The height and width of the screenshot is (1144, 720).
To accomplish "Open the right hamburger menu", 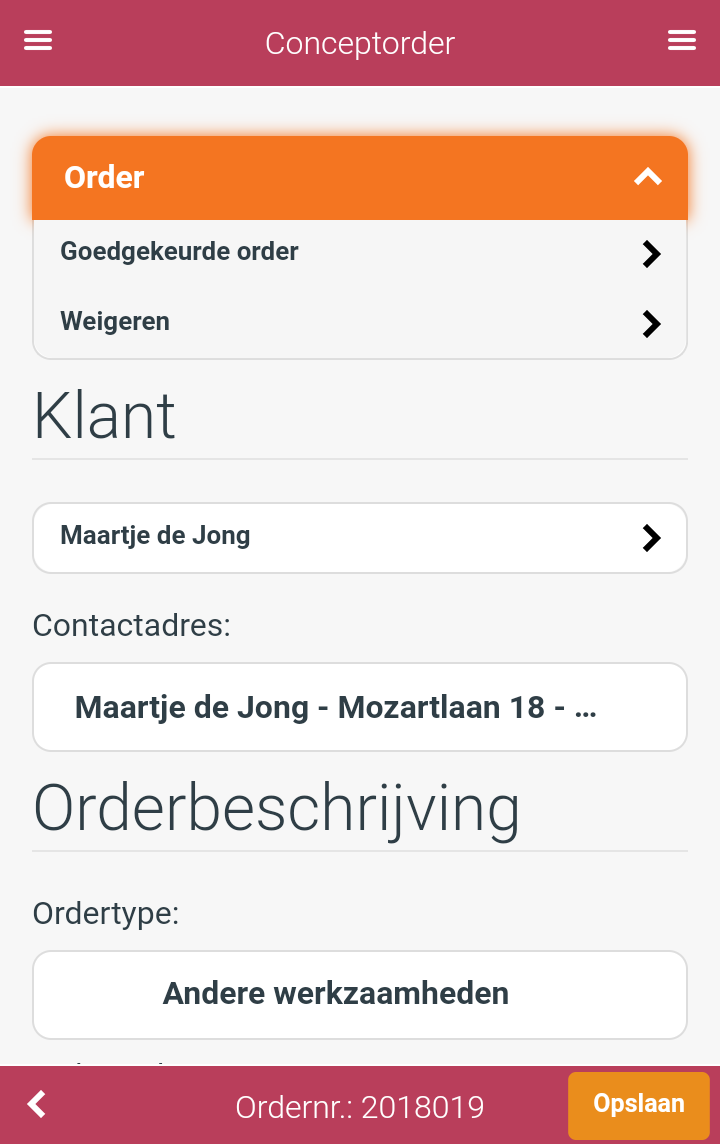I will coord(682,40).
